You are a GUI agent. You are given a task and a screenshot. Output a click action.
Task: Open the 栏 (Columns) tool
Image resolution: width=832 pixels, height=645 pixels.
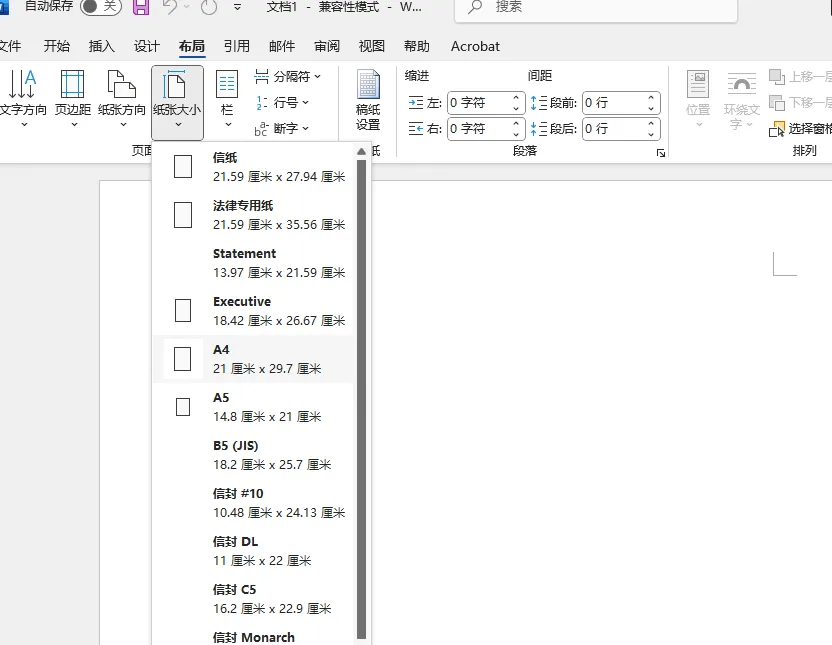tap(225, 100)
